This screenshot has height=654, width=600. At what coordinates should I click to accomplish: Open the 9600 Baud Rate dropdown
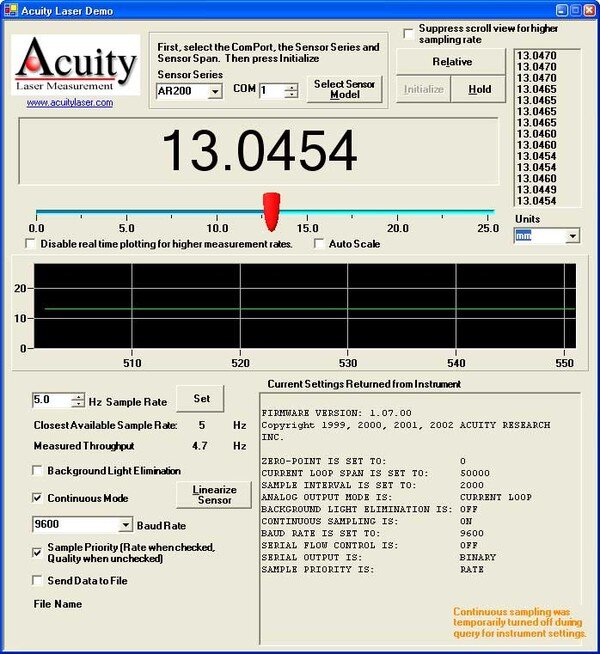click(x=126, y=525)
